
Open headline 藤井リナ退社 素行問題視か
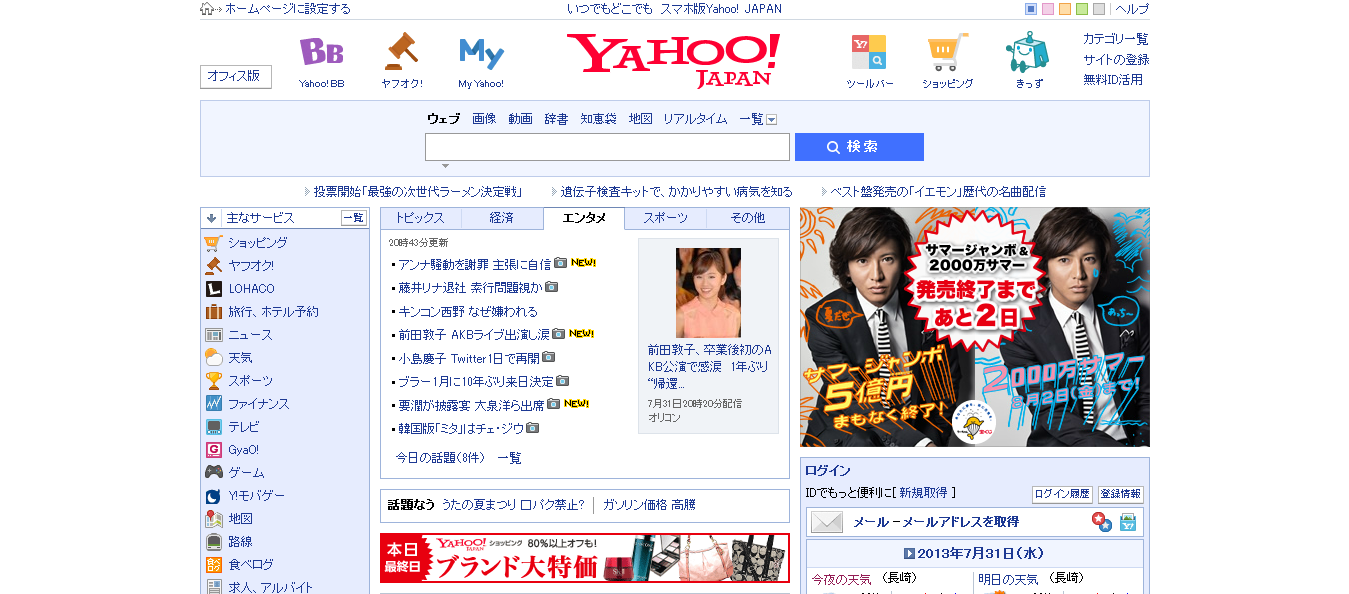tap(470, 287)
